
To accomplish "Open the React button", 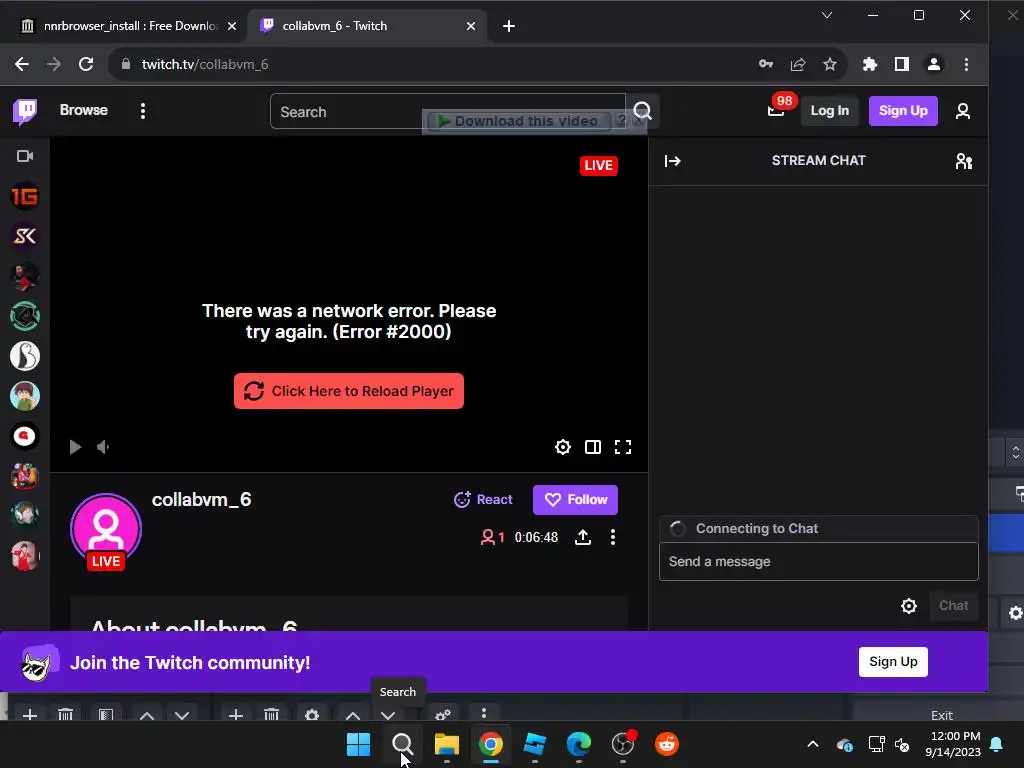I will pos(483,500).
